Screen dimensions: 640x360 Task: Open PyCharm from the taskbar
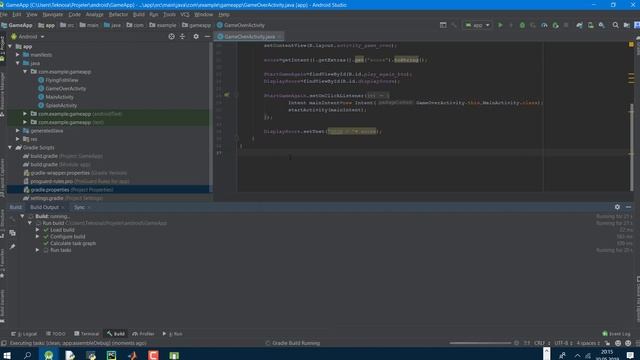(111, 356)
